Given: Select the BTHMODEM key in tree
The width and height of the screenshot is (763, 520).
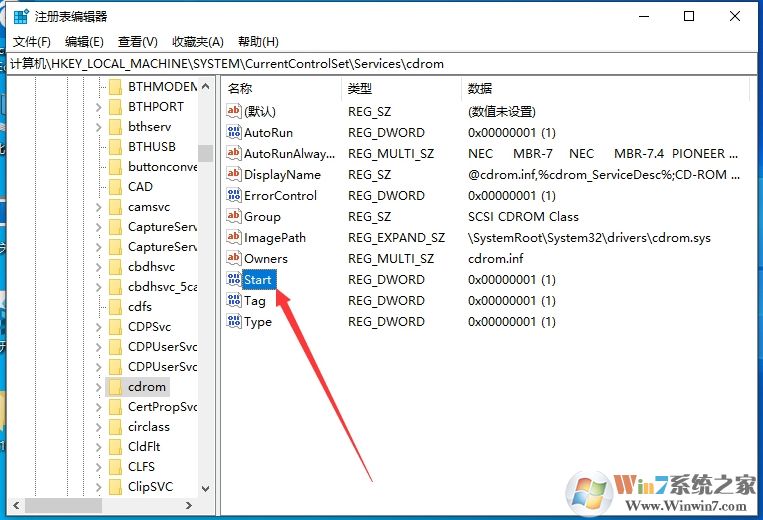Looking at the screenshot, I should coord(163,87).
